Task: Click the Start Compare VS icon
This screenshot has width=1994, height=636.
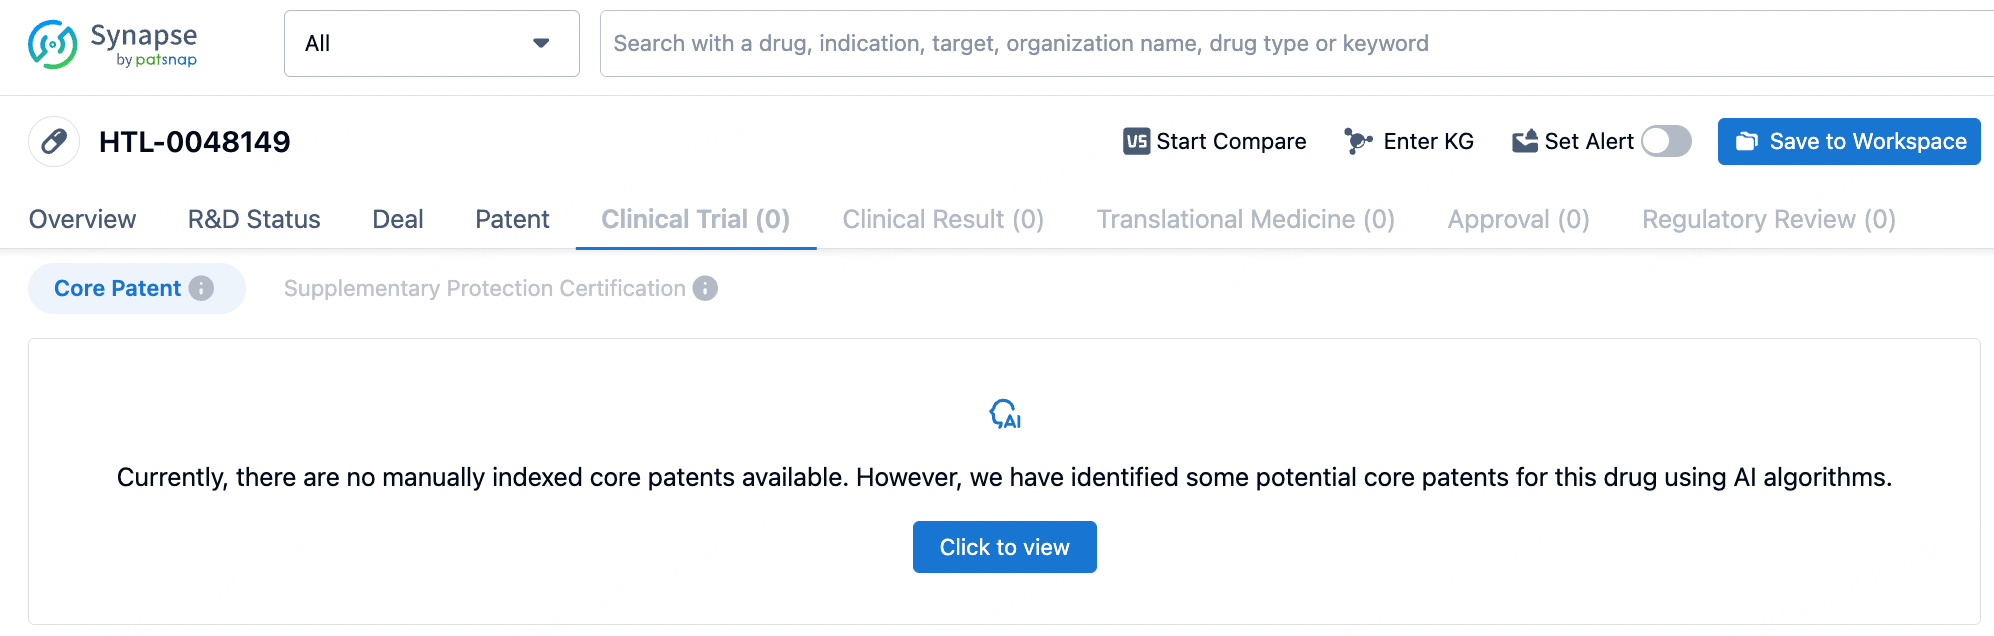Action: [x=1136, y=142]
